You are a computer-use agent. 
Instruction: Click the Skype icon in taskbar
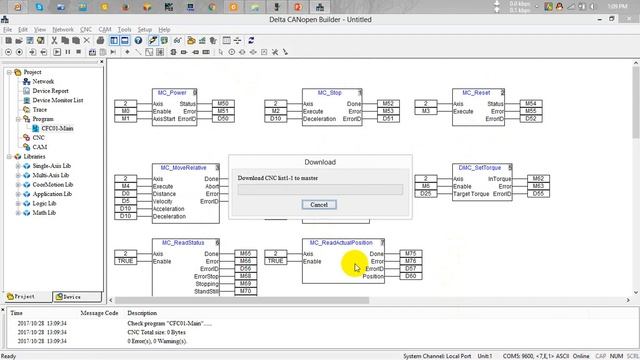pos(39,7)
